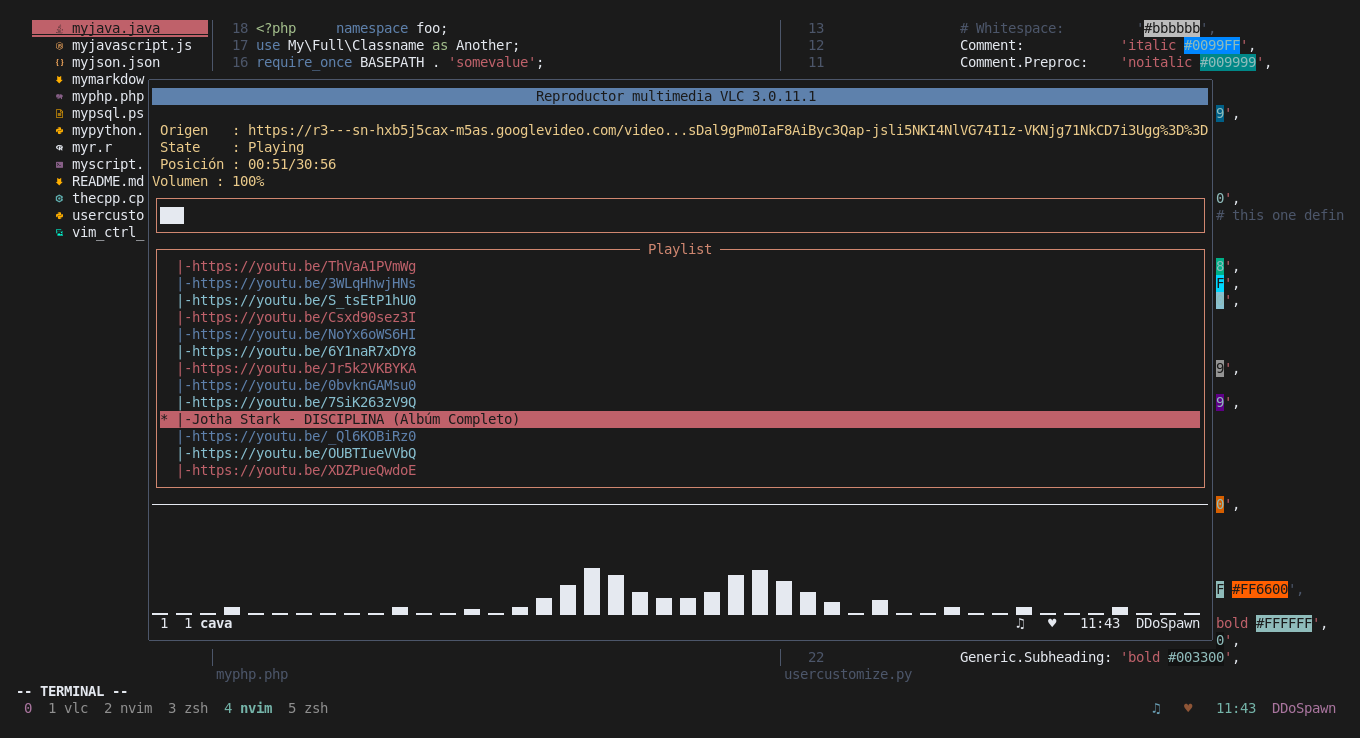Click the music note in popup status bar
Viewport: 1360px width, 738px height.
coord(1020,623)
